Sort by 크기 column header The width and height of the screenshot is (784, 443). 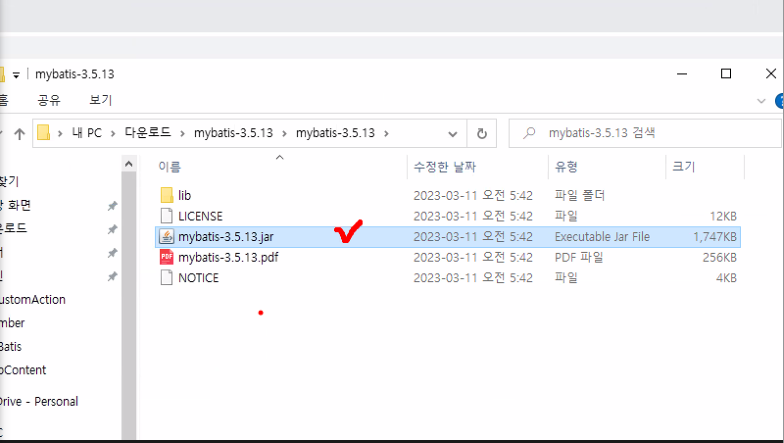[684, 166]
